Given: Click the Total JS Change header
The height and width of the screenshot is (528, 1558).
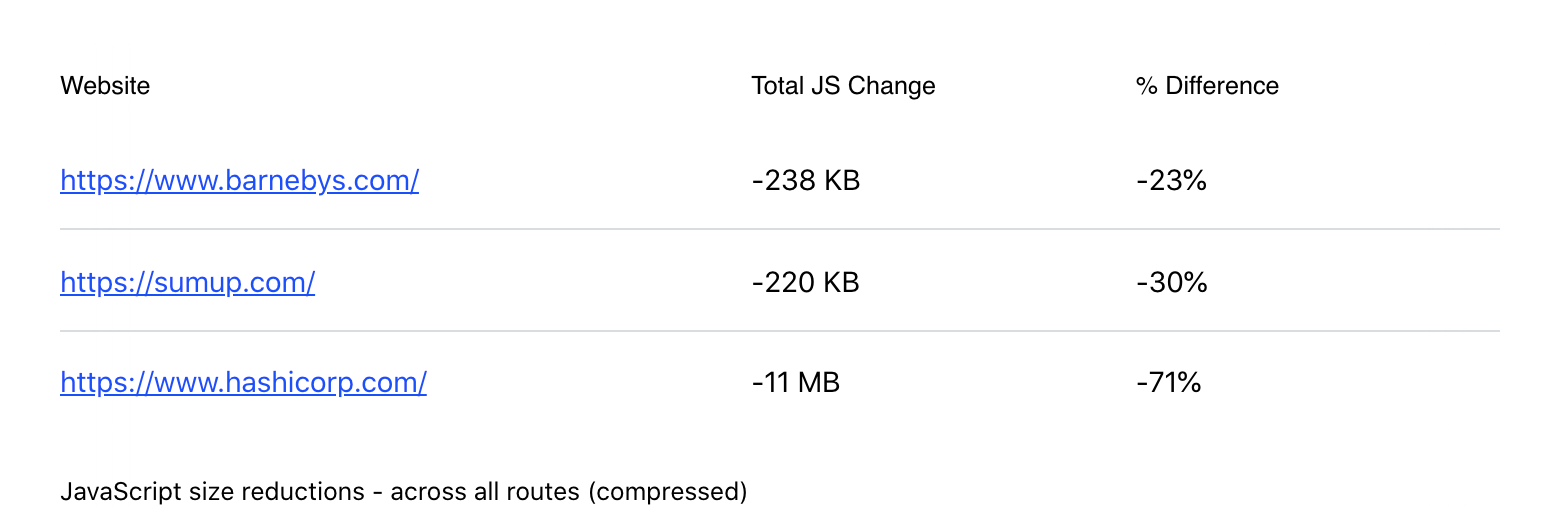Looking at the screenshot, I should pyautogui.click(x=843, y=86).
